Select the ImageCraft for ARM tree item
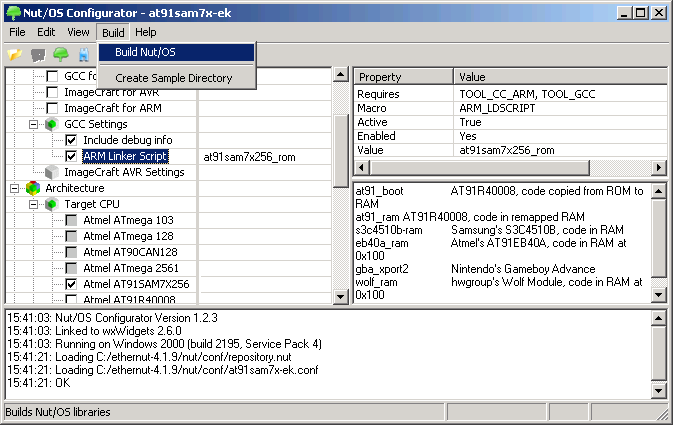Screen dimensions: 673x425 (113, 108)
